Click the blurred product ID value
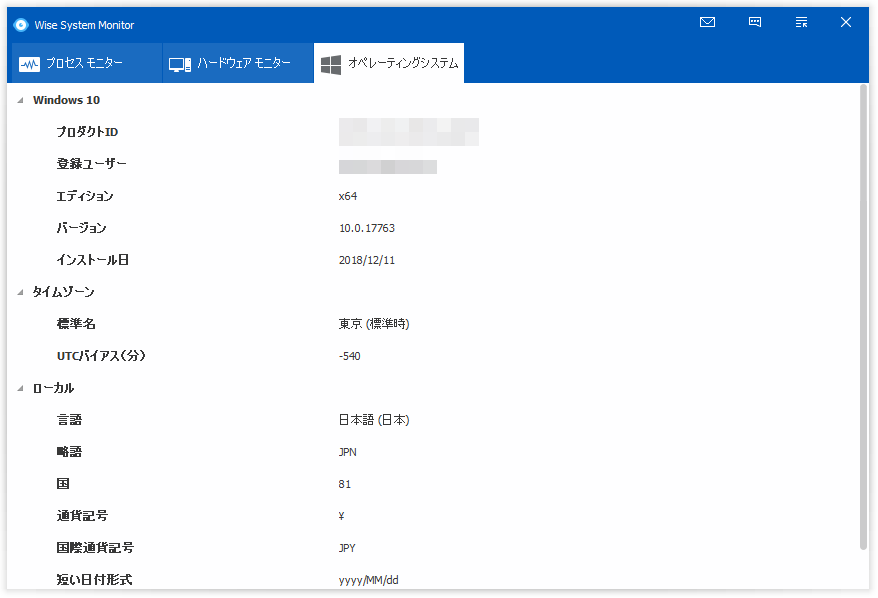Viewport: 878px width, 598px height. [409, 132]
